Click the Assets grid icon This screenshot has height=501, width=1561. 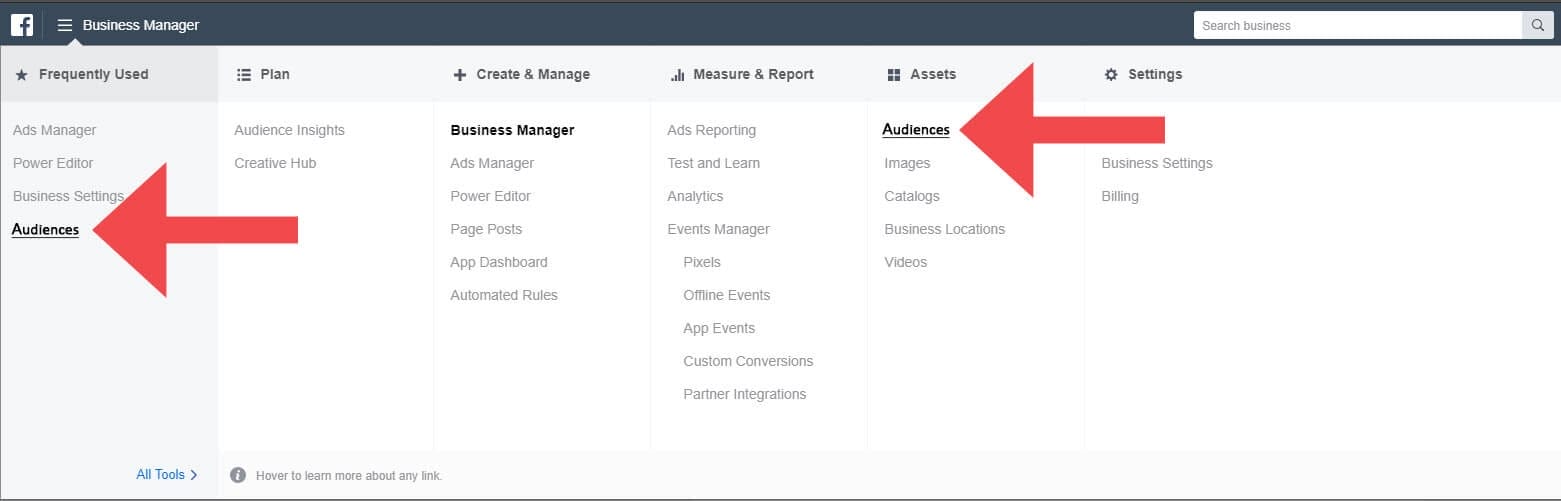click(x=894, y=75)
